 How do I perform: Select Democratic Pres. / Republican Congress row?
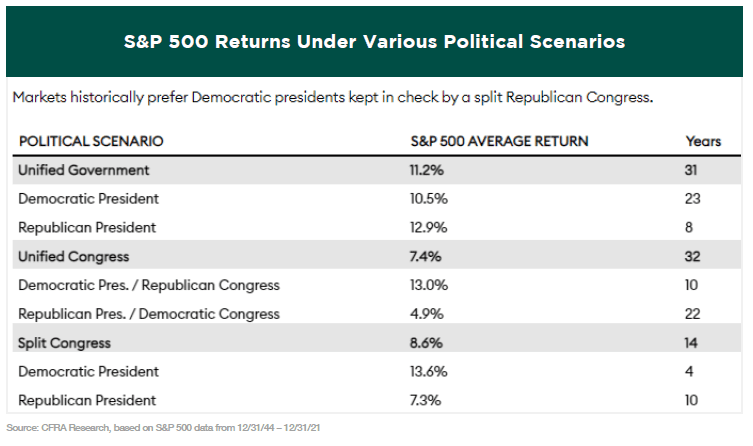[x=149, y=285]
